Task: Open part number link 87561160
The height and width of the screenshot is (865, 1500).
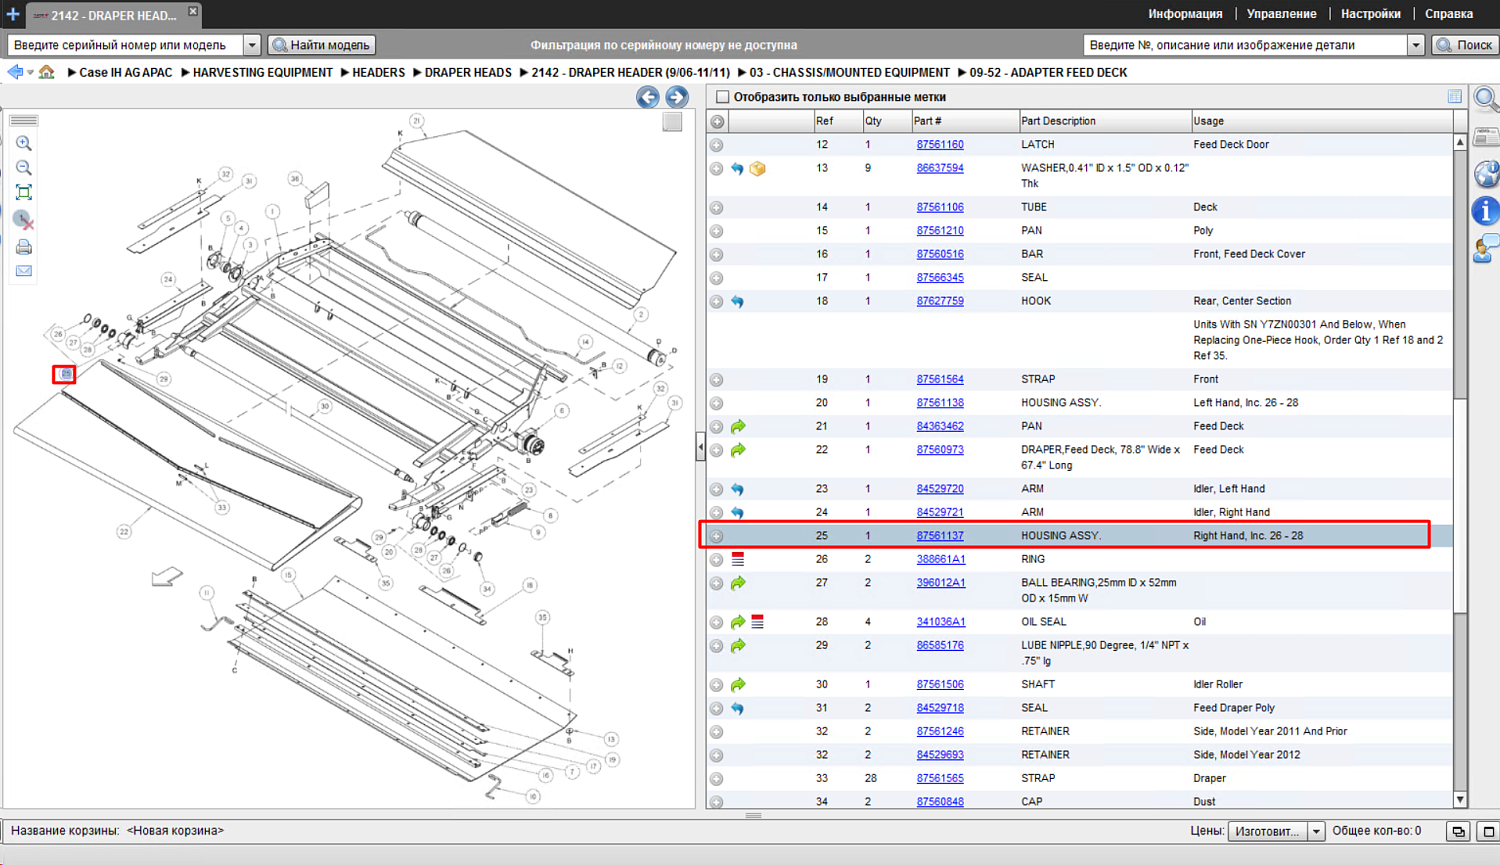Action: point(940,145)
